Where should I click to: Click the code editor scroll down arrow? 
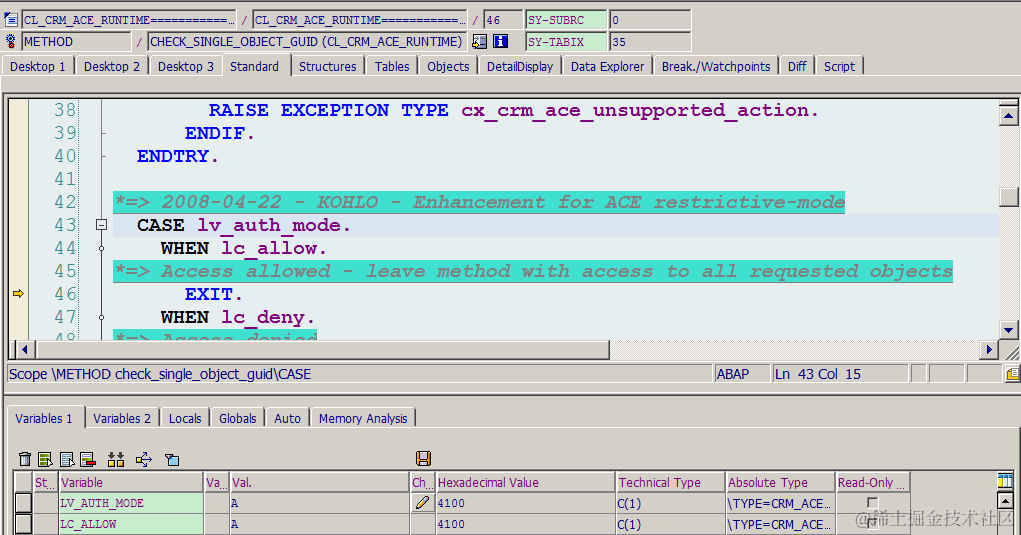coord(1009,330)
